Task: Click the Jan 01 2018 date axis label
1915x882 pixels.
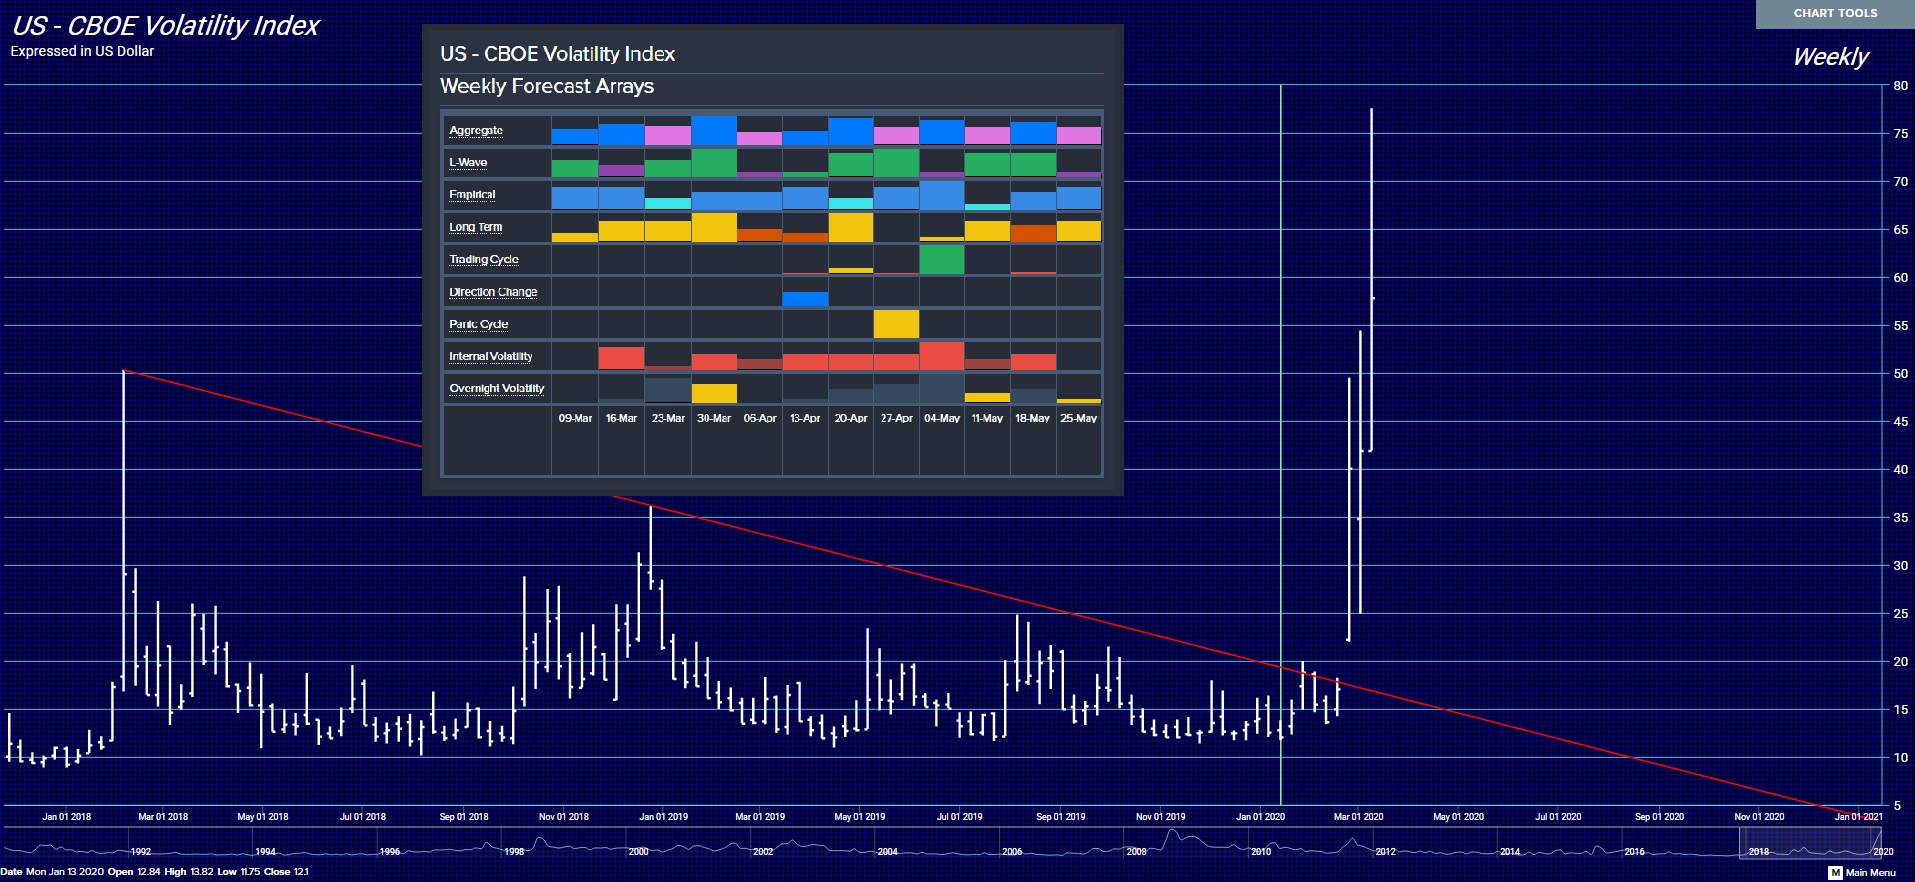Action: (x=66, y=817)
